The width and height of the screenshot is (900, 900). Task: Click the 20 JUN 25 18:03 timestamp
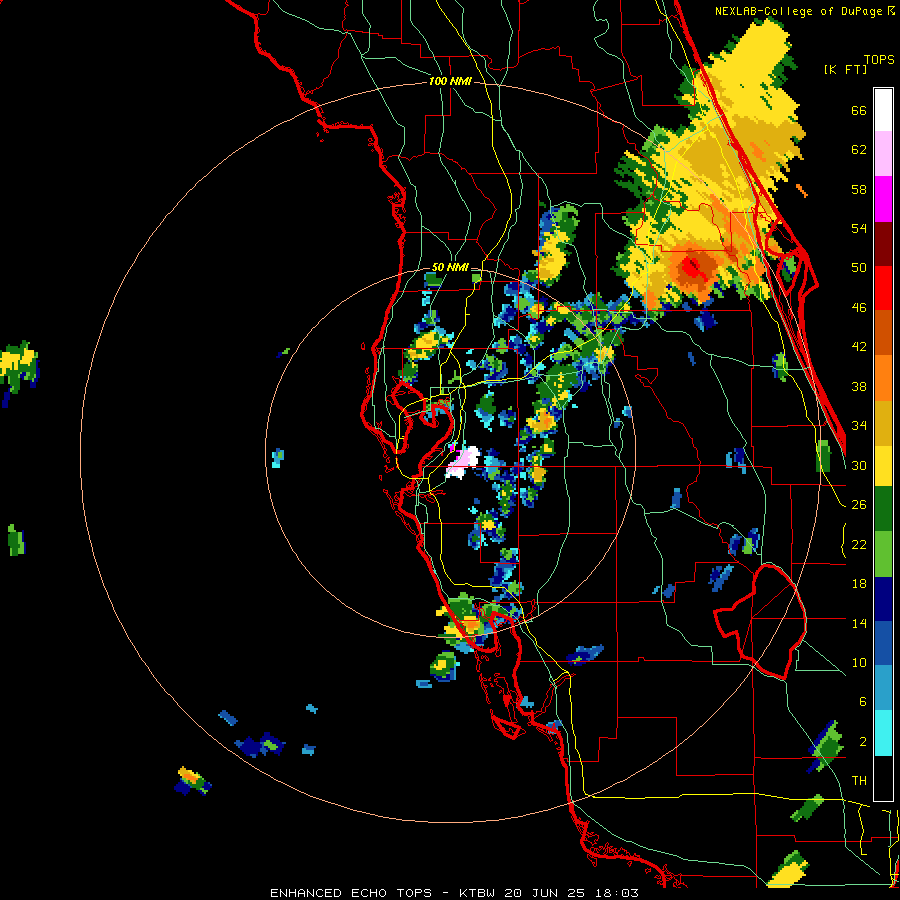571,893
